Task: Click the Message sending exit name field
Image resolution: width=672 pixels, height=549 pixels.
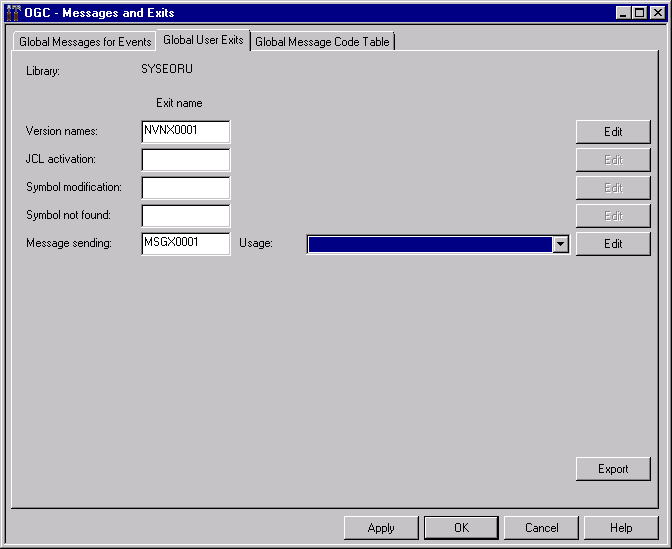Action: tap(186, 244)
